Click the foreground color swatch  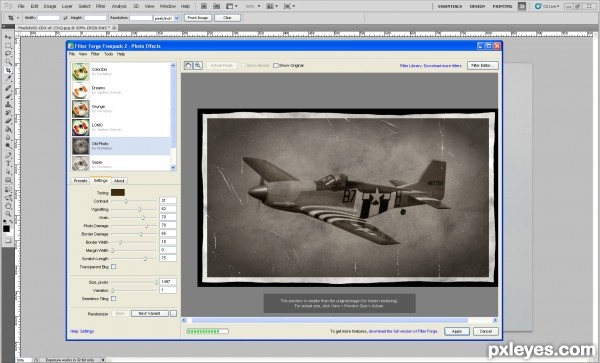point(6,229)
